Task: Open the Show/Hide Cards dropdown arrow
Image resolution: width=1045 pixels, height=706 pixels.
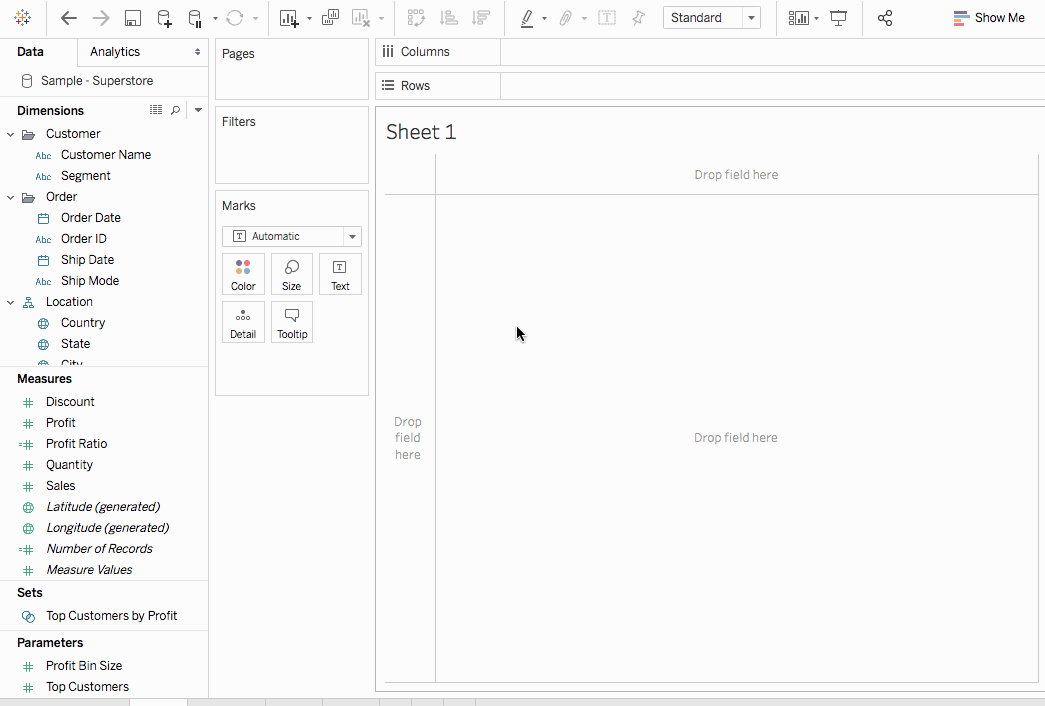Action: [816, 19]
